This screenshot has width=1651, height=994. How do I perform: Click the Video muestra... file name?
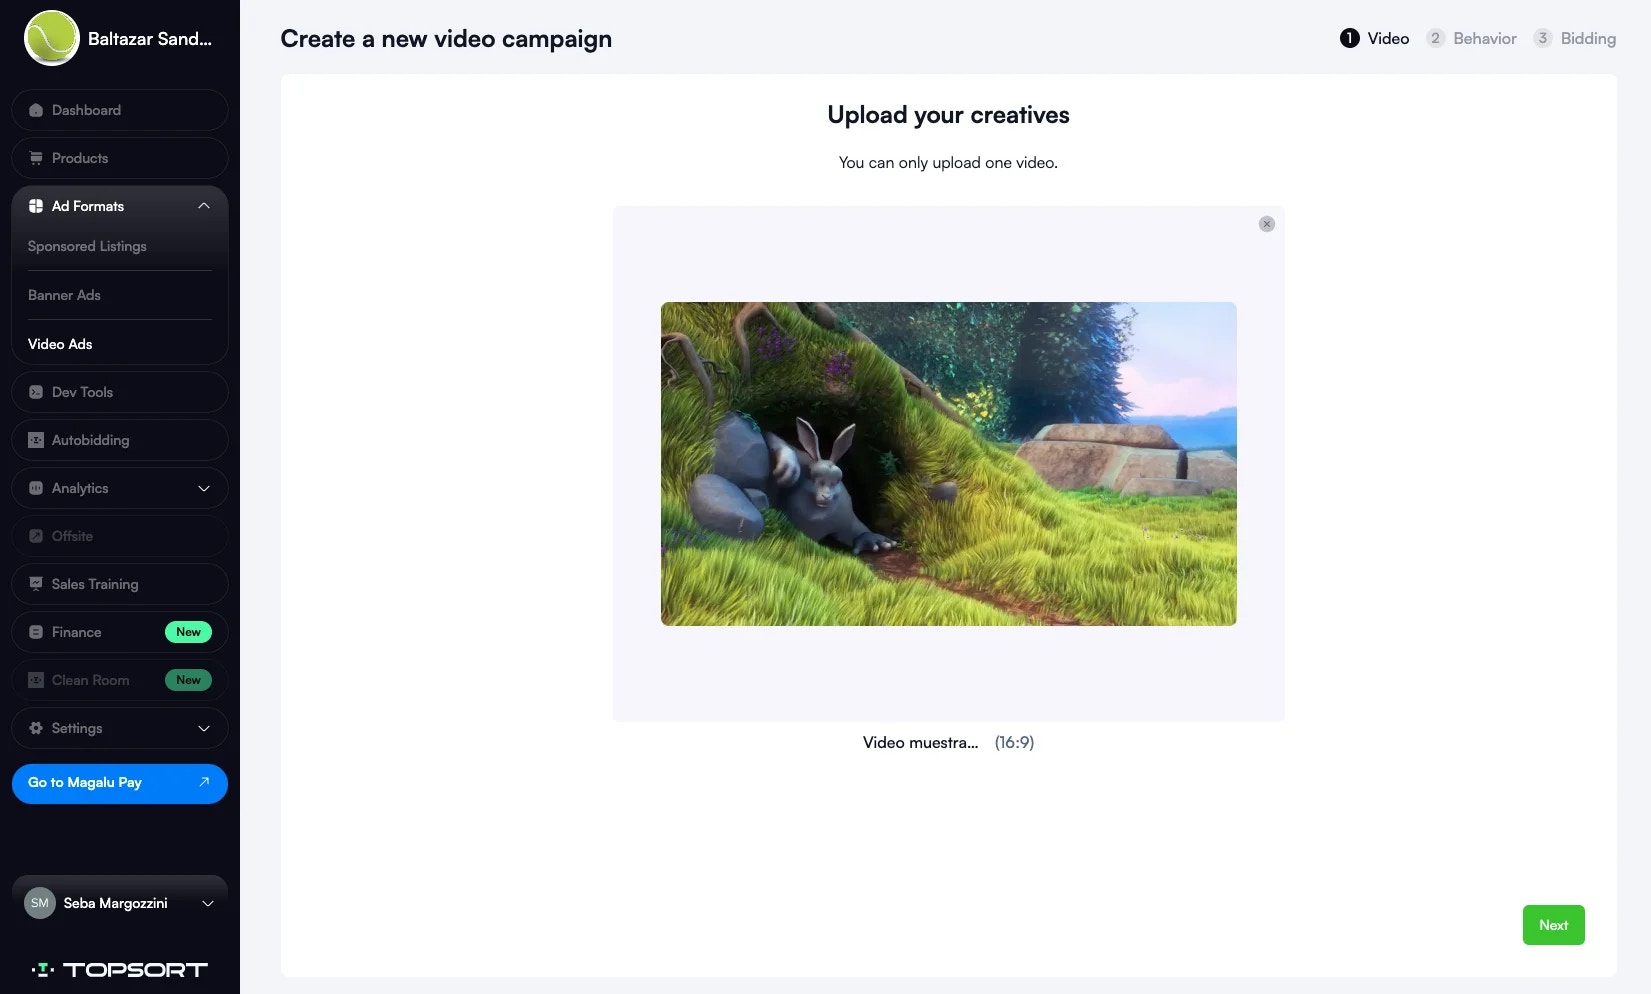pyautogui.click(x=920, y=742)
